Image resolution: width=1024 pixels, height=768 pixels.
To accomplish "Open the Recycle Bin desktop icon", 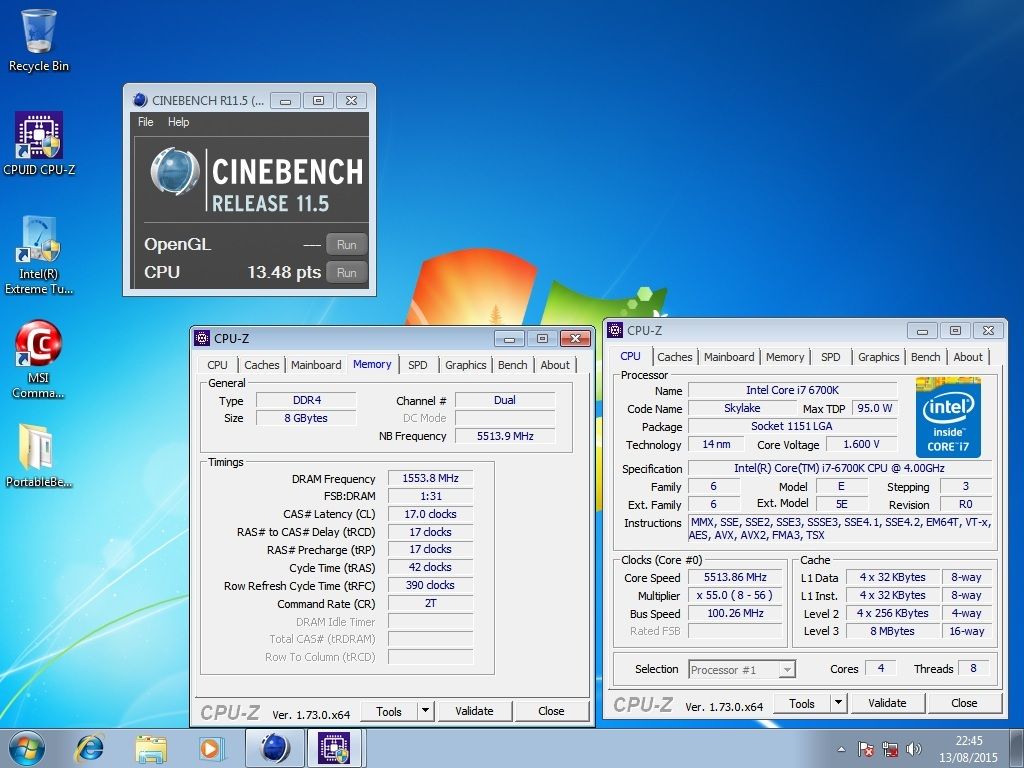I will click(39, 38).
